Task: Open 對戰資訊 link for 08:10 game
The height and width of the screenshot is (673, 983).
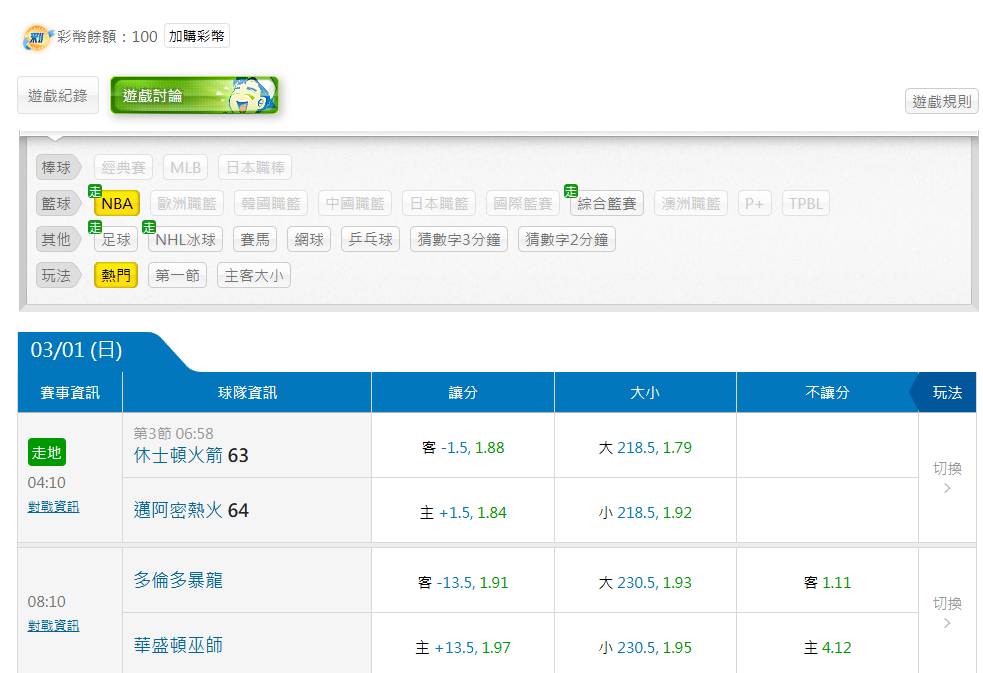Action: 53,626
